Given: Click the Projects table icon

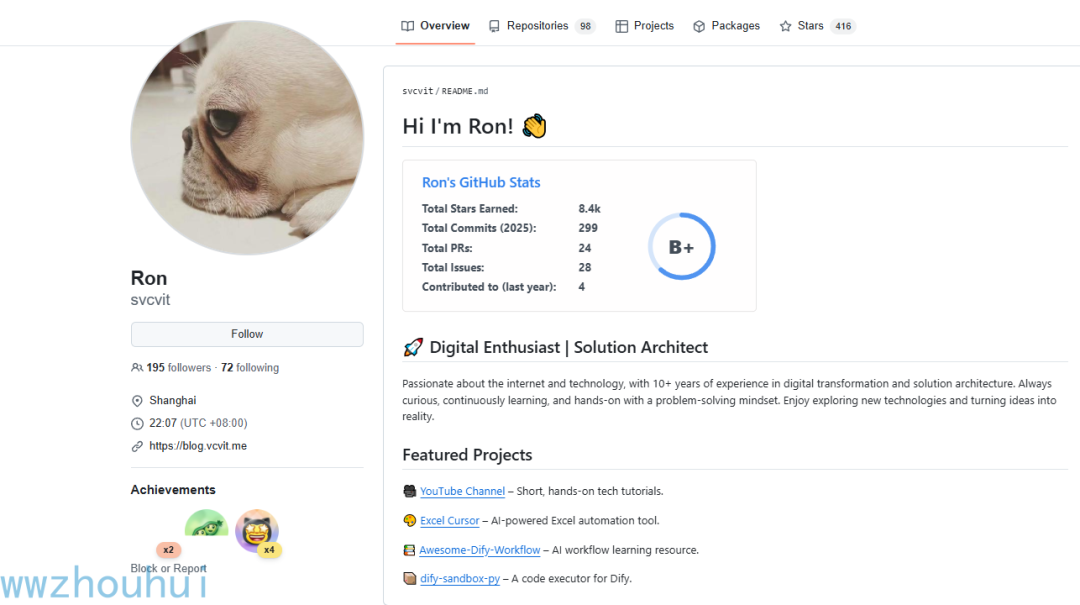Looking at the screenshot, I should tap(621, 26).
